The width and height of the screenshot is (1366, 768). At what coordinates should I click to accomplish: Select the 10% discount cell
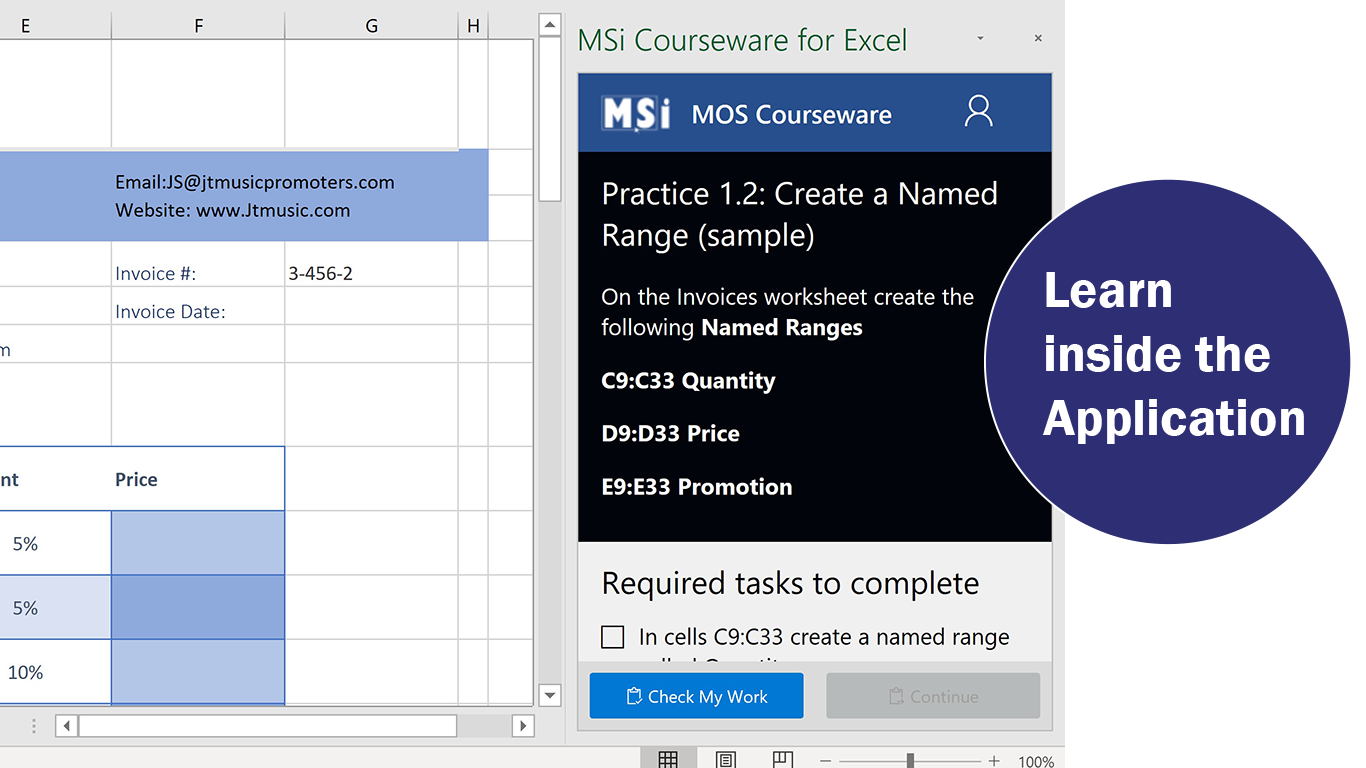tap(55, 671)
